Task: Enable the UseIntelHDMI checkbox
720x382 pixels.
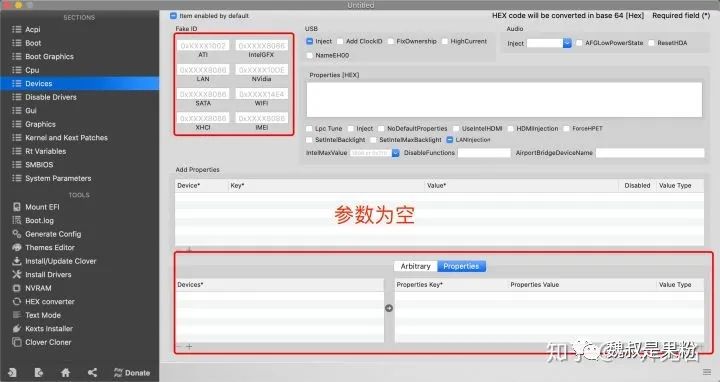Action: (456, 129)
